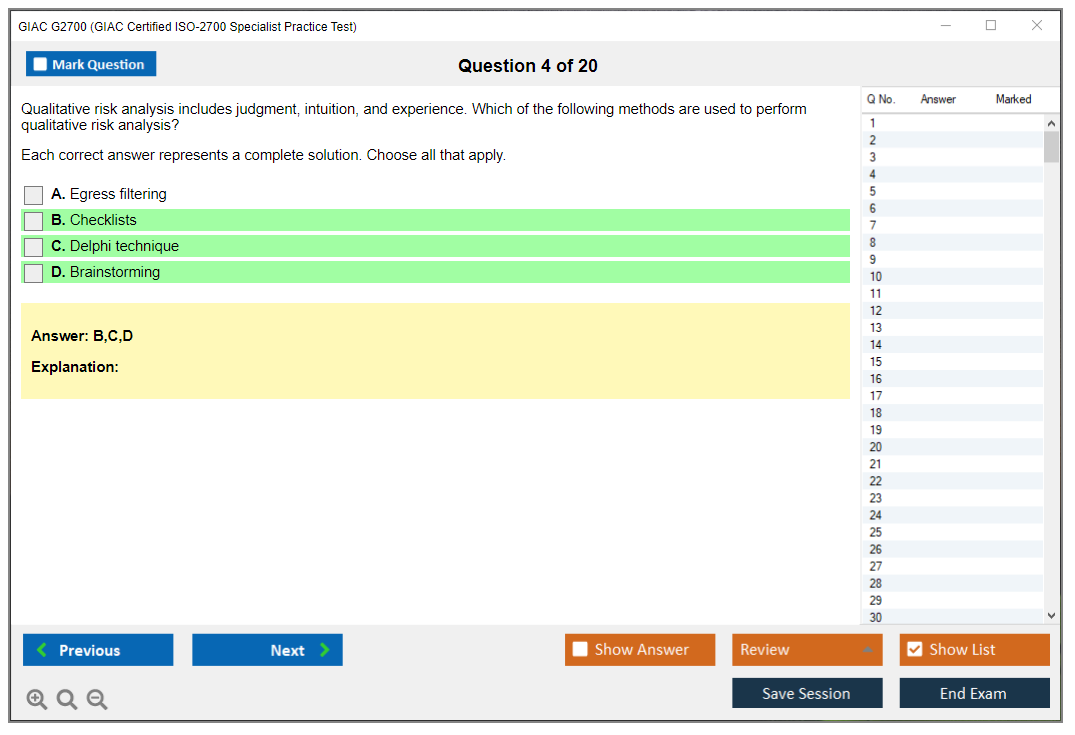Check answer option A Egress filtering
Image resolution: width=1075 pixels, height=735 pixels.
[x=33, y=195]
